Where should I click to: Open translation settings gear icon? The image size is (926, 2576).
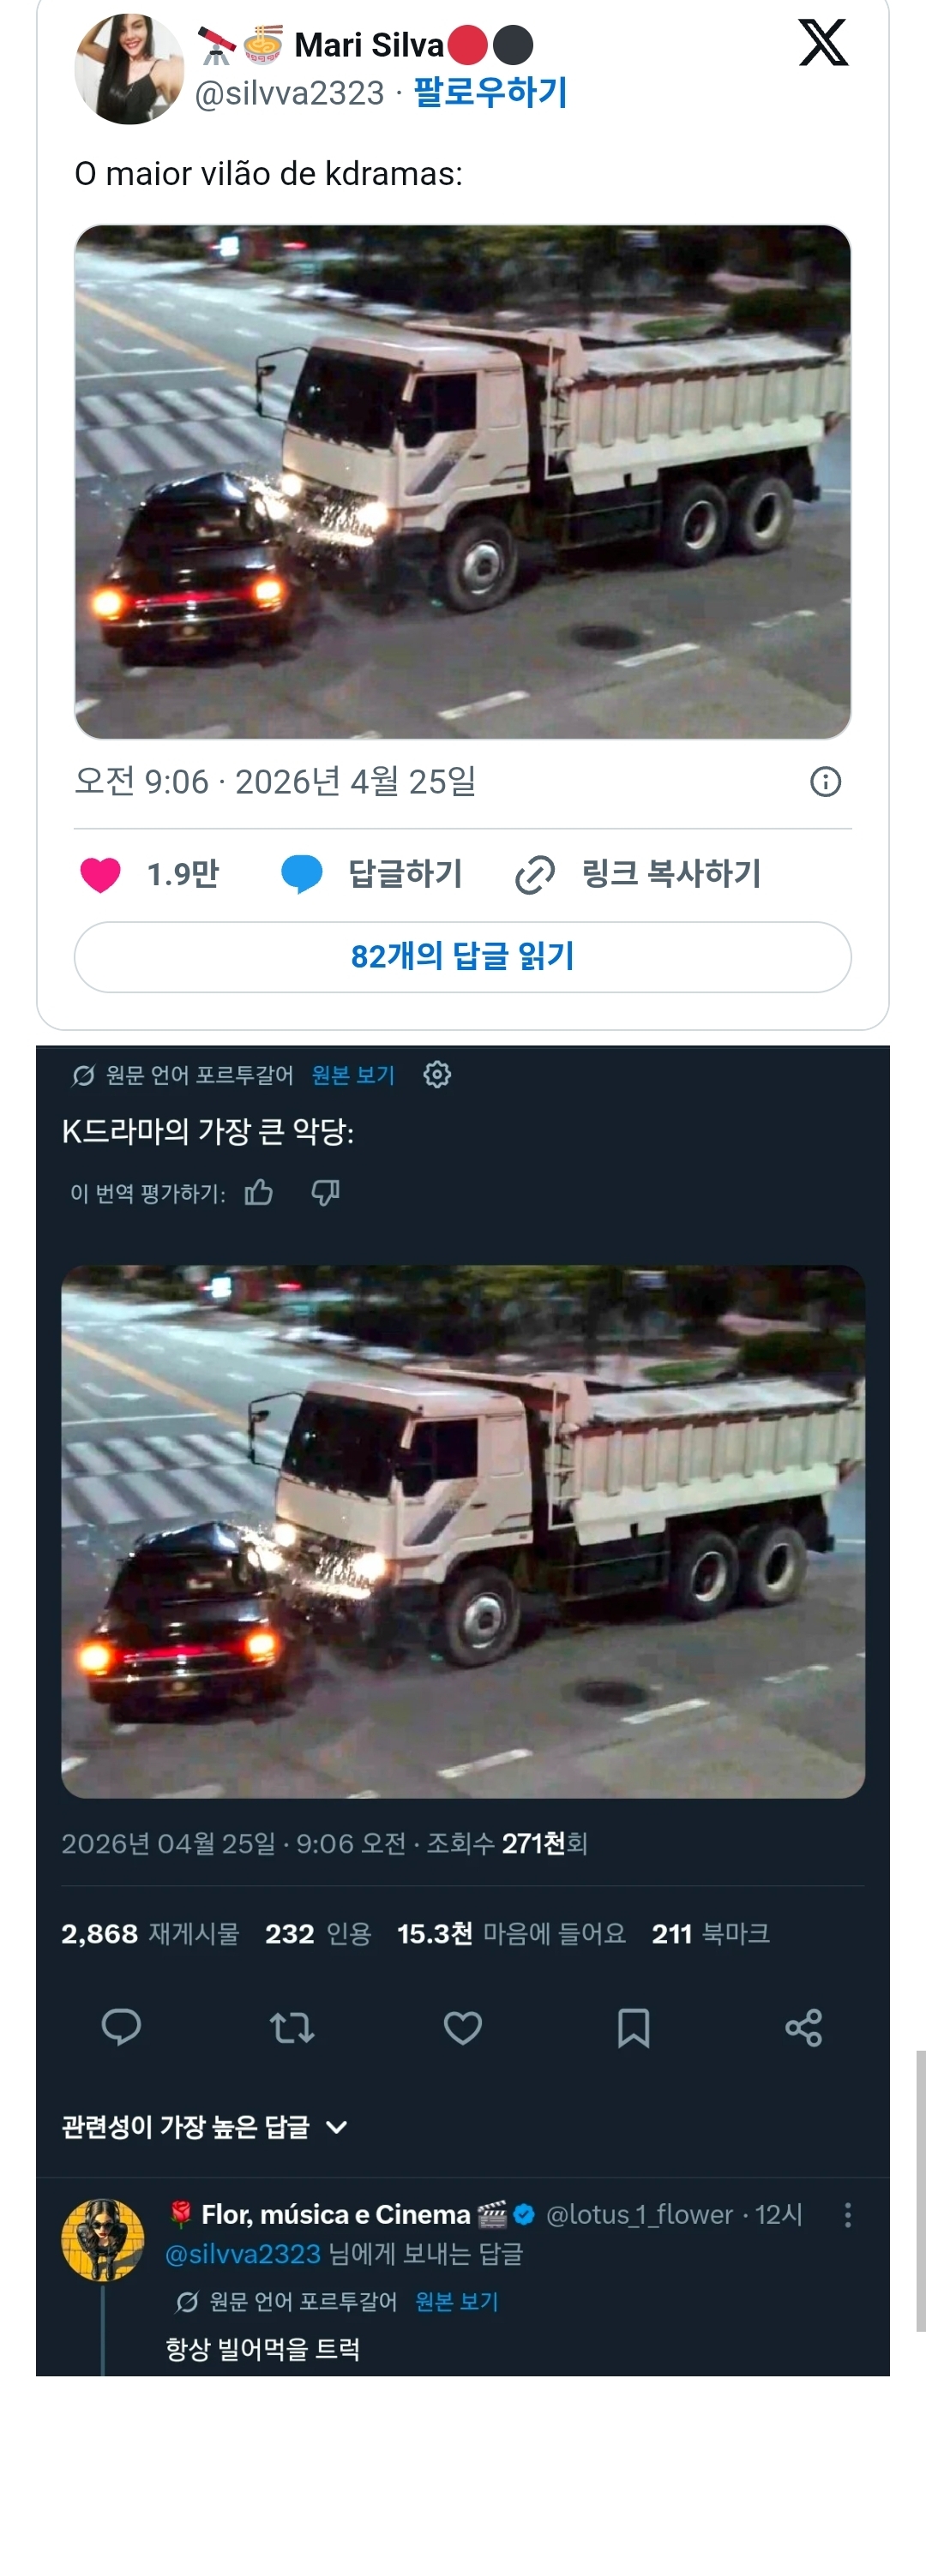(x=437, y=1074)
